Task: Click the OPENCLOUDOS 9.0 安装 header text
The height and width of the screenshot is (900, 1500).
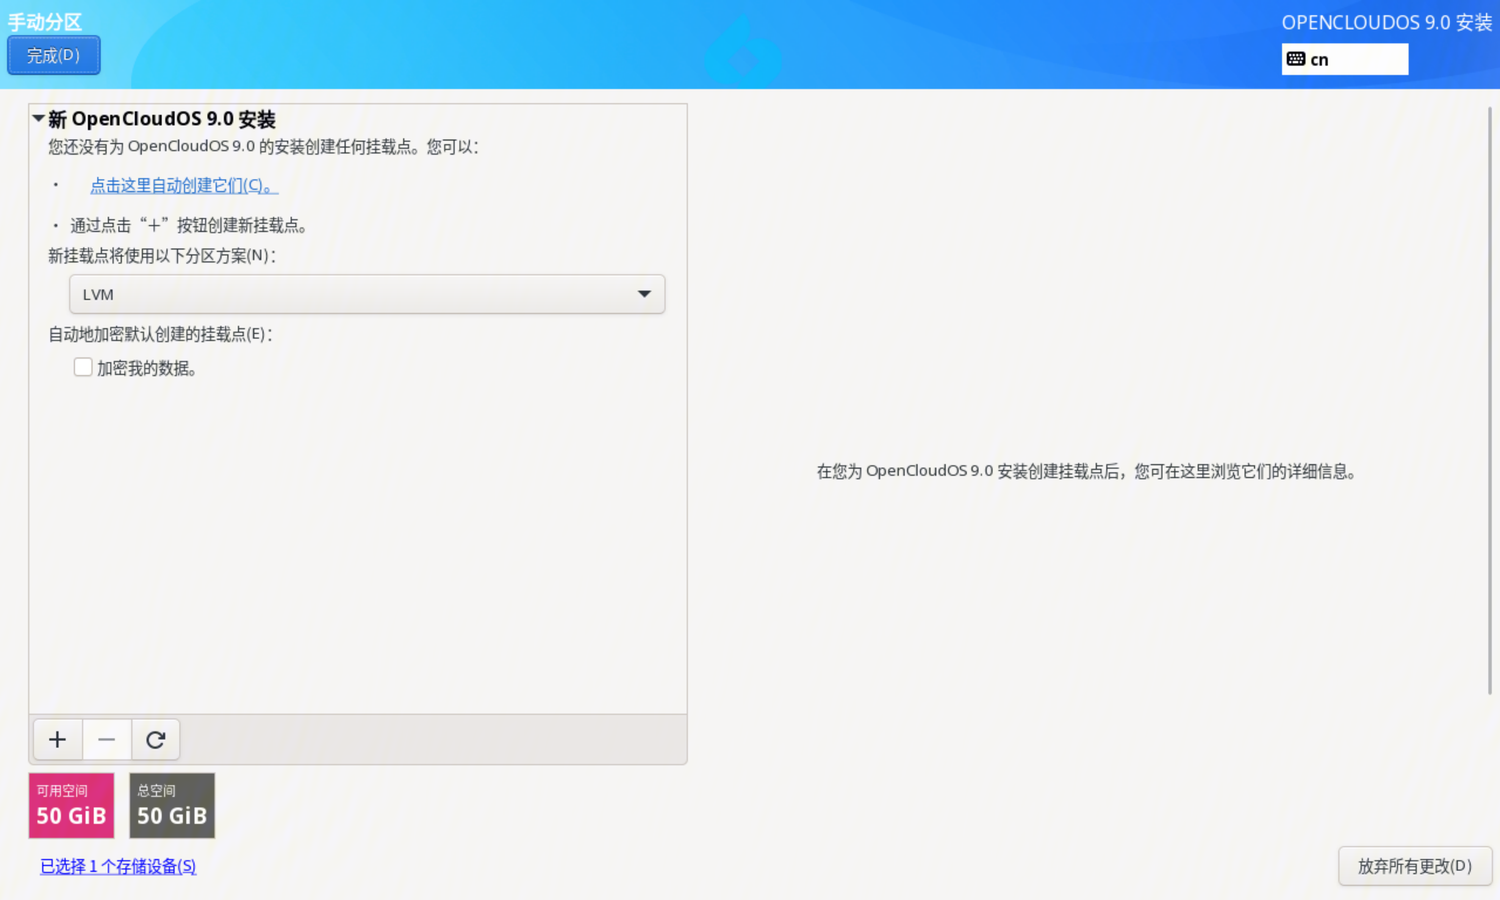Action: tap(1387, 22)
